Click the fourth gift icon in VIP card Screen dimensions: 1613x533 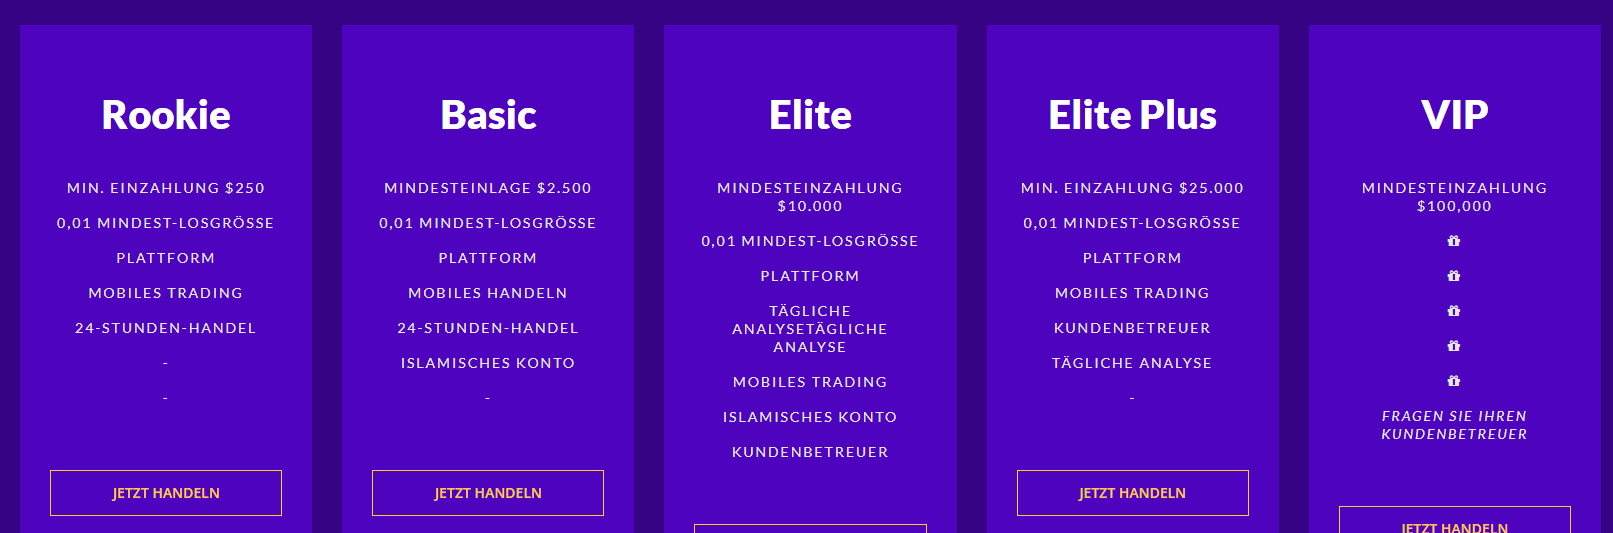click(1454, 346)
